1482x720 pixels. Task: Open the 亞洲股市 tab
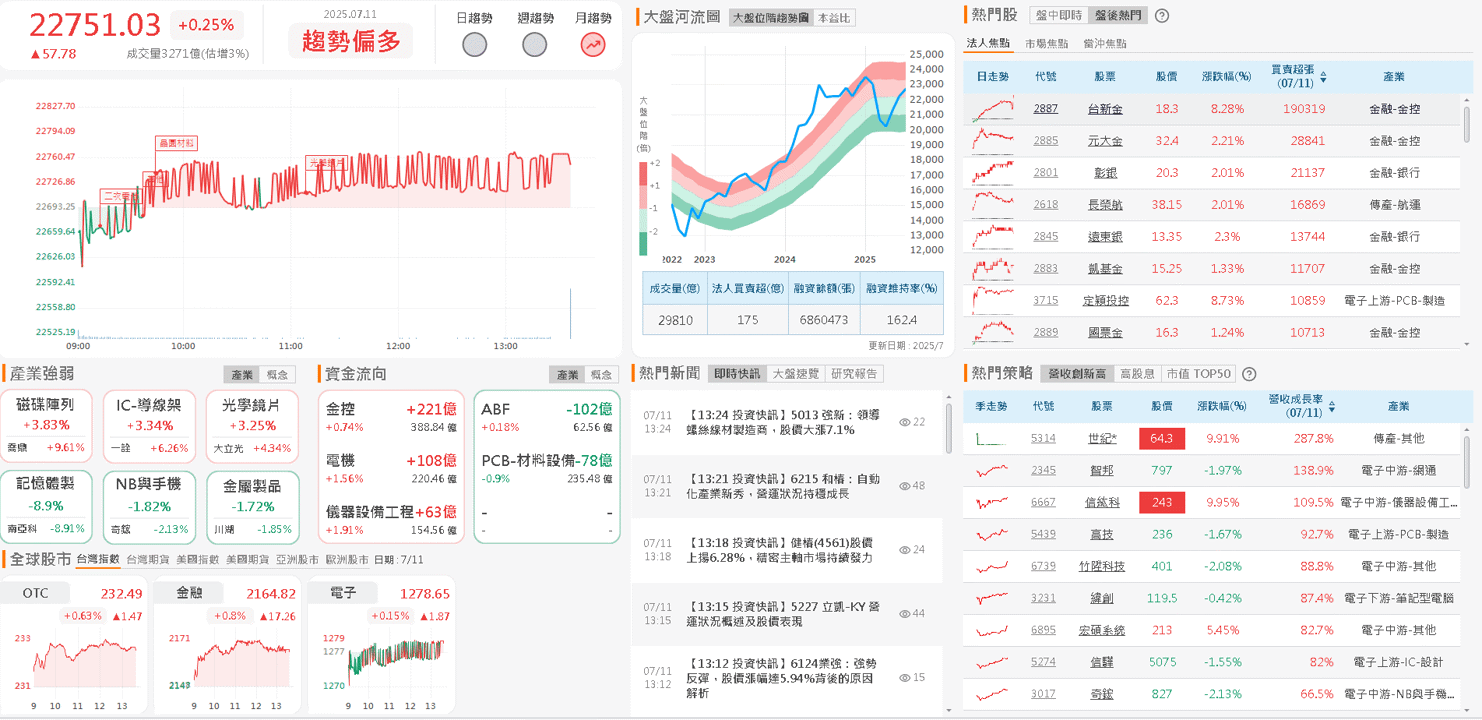click(297, 560)
